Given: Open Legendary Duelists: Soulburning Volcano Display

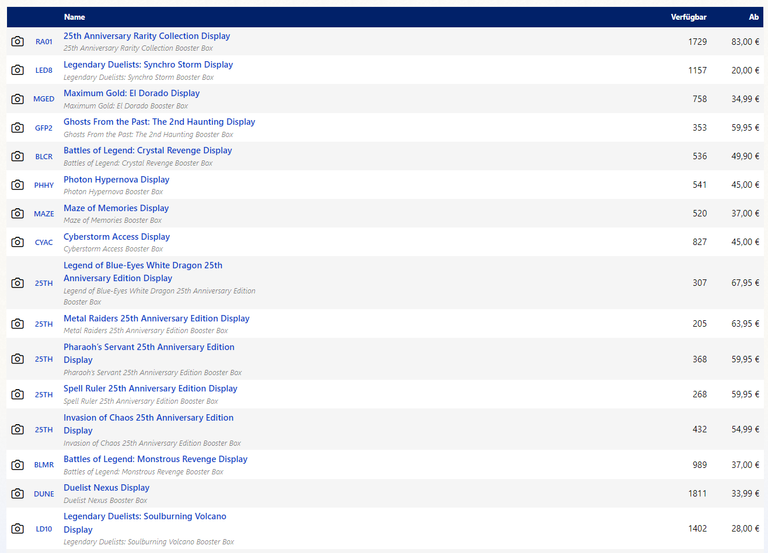Looking at the screenshot, I should point(144,523).
